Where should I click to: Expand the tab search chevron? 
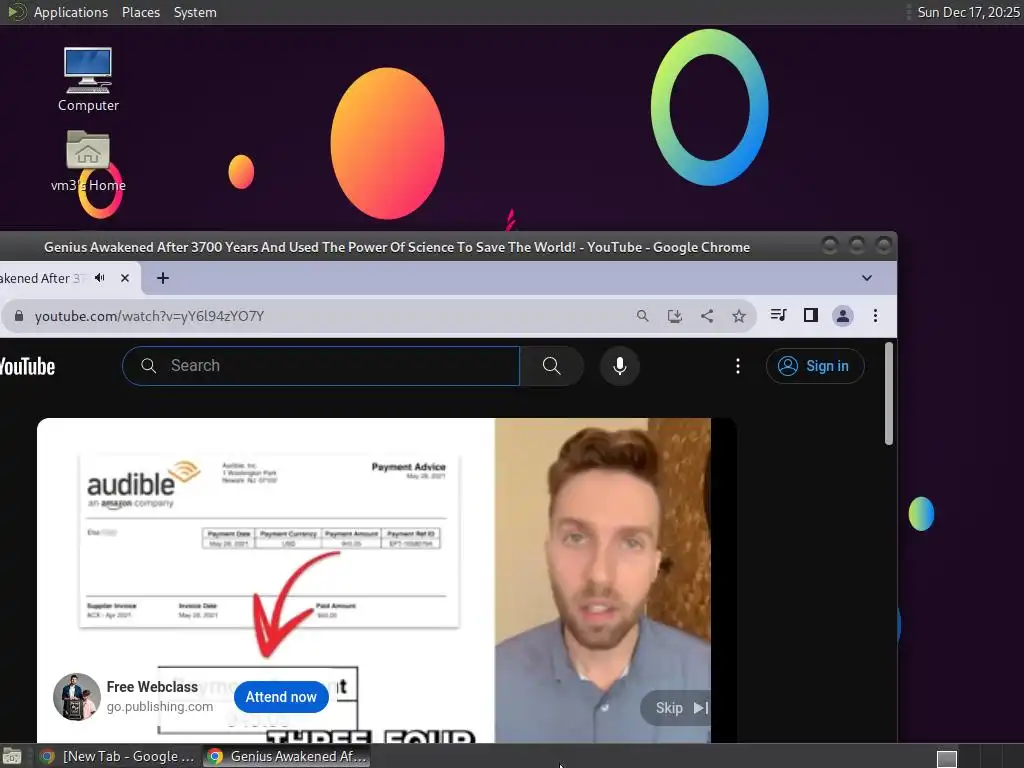(867, 278)
